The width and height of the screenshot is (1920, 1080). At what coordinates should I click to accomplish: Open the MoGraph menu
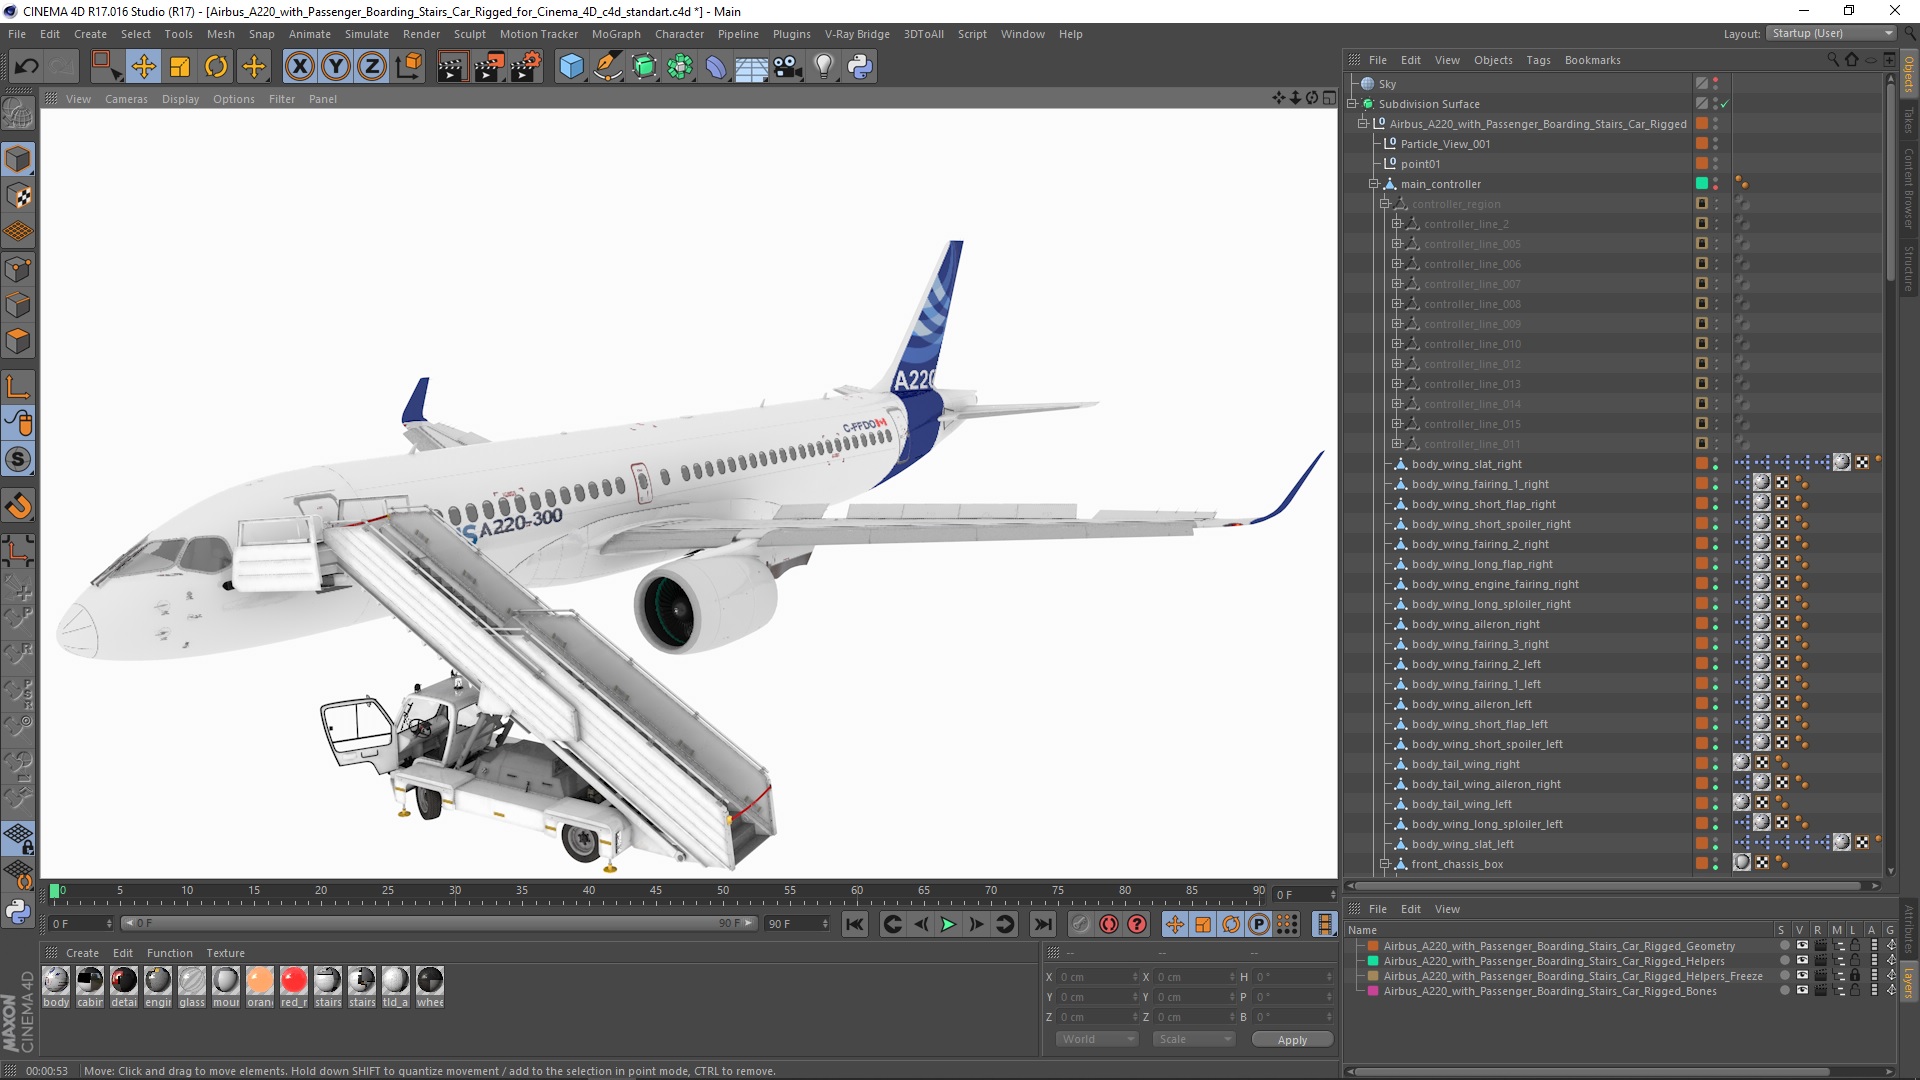616,34
